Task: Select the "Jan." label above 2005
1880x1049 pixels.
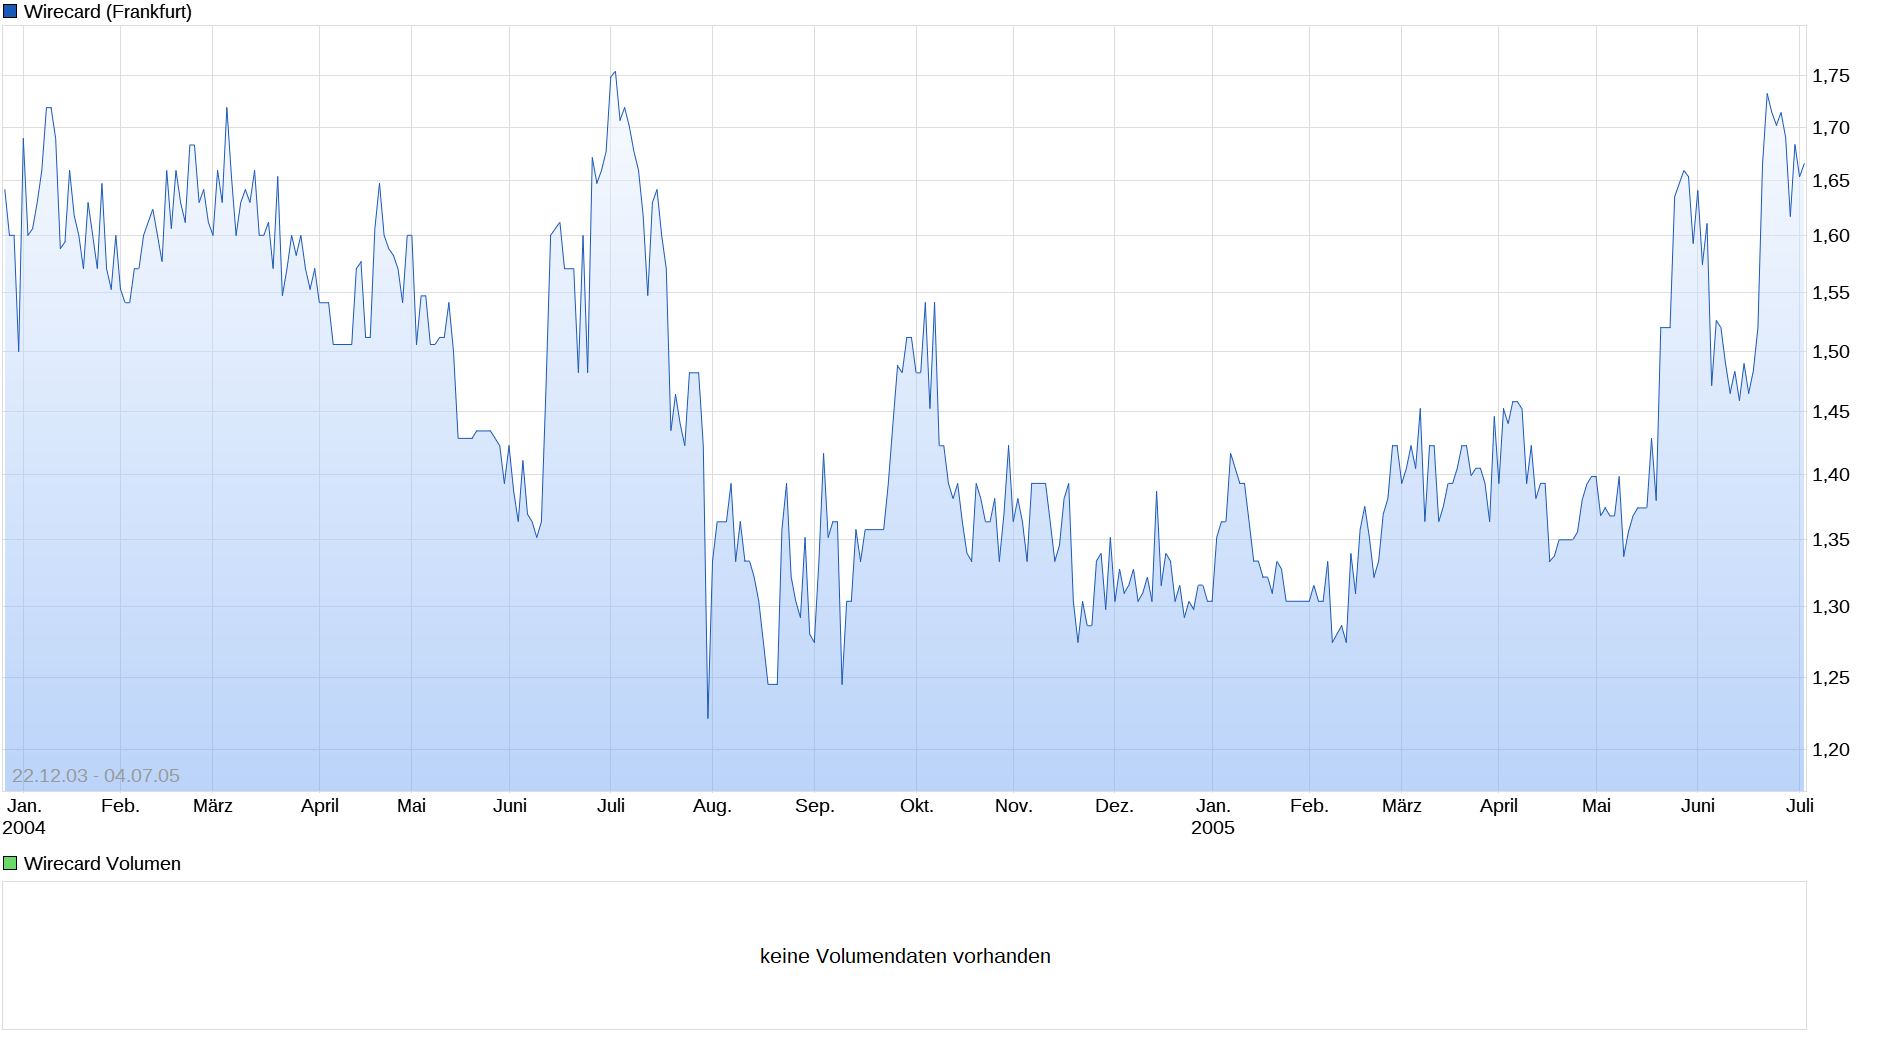Action: tap(1213, 806)
